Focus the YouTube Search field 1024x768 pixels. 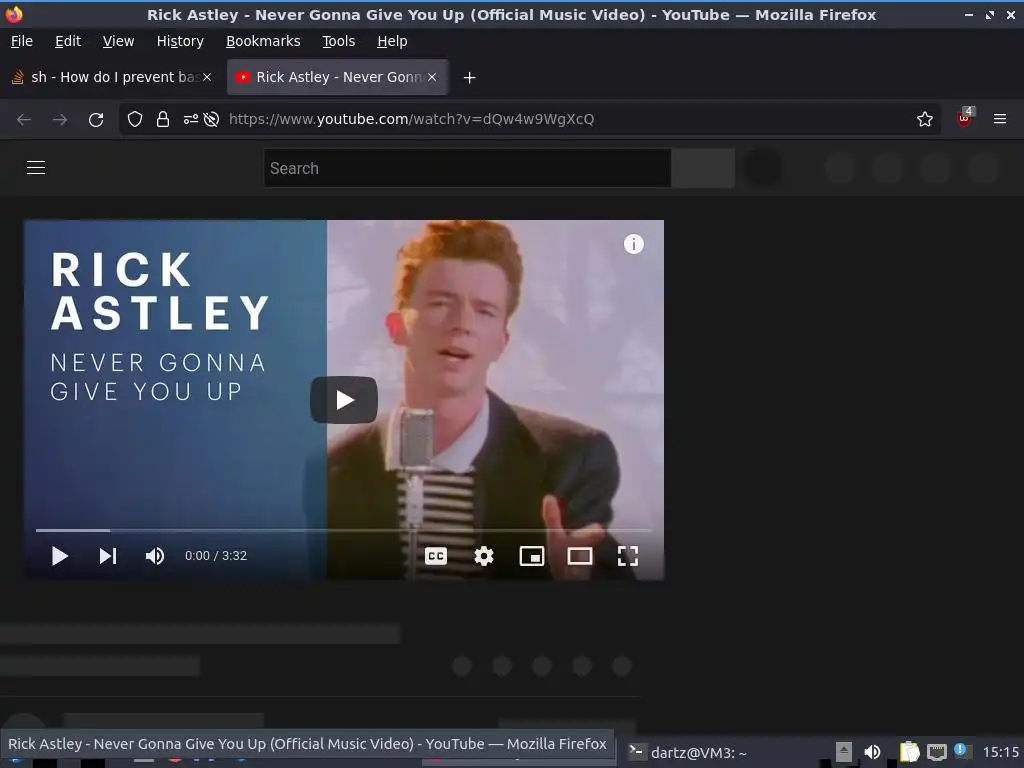pos(467,168)
